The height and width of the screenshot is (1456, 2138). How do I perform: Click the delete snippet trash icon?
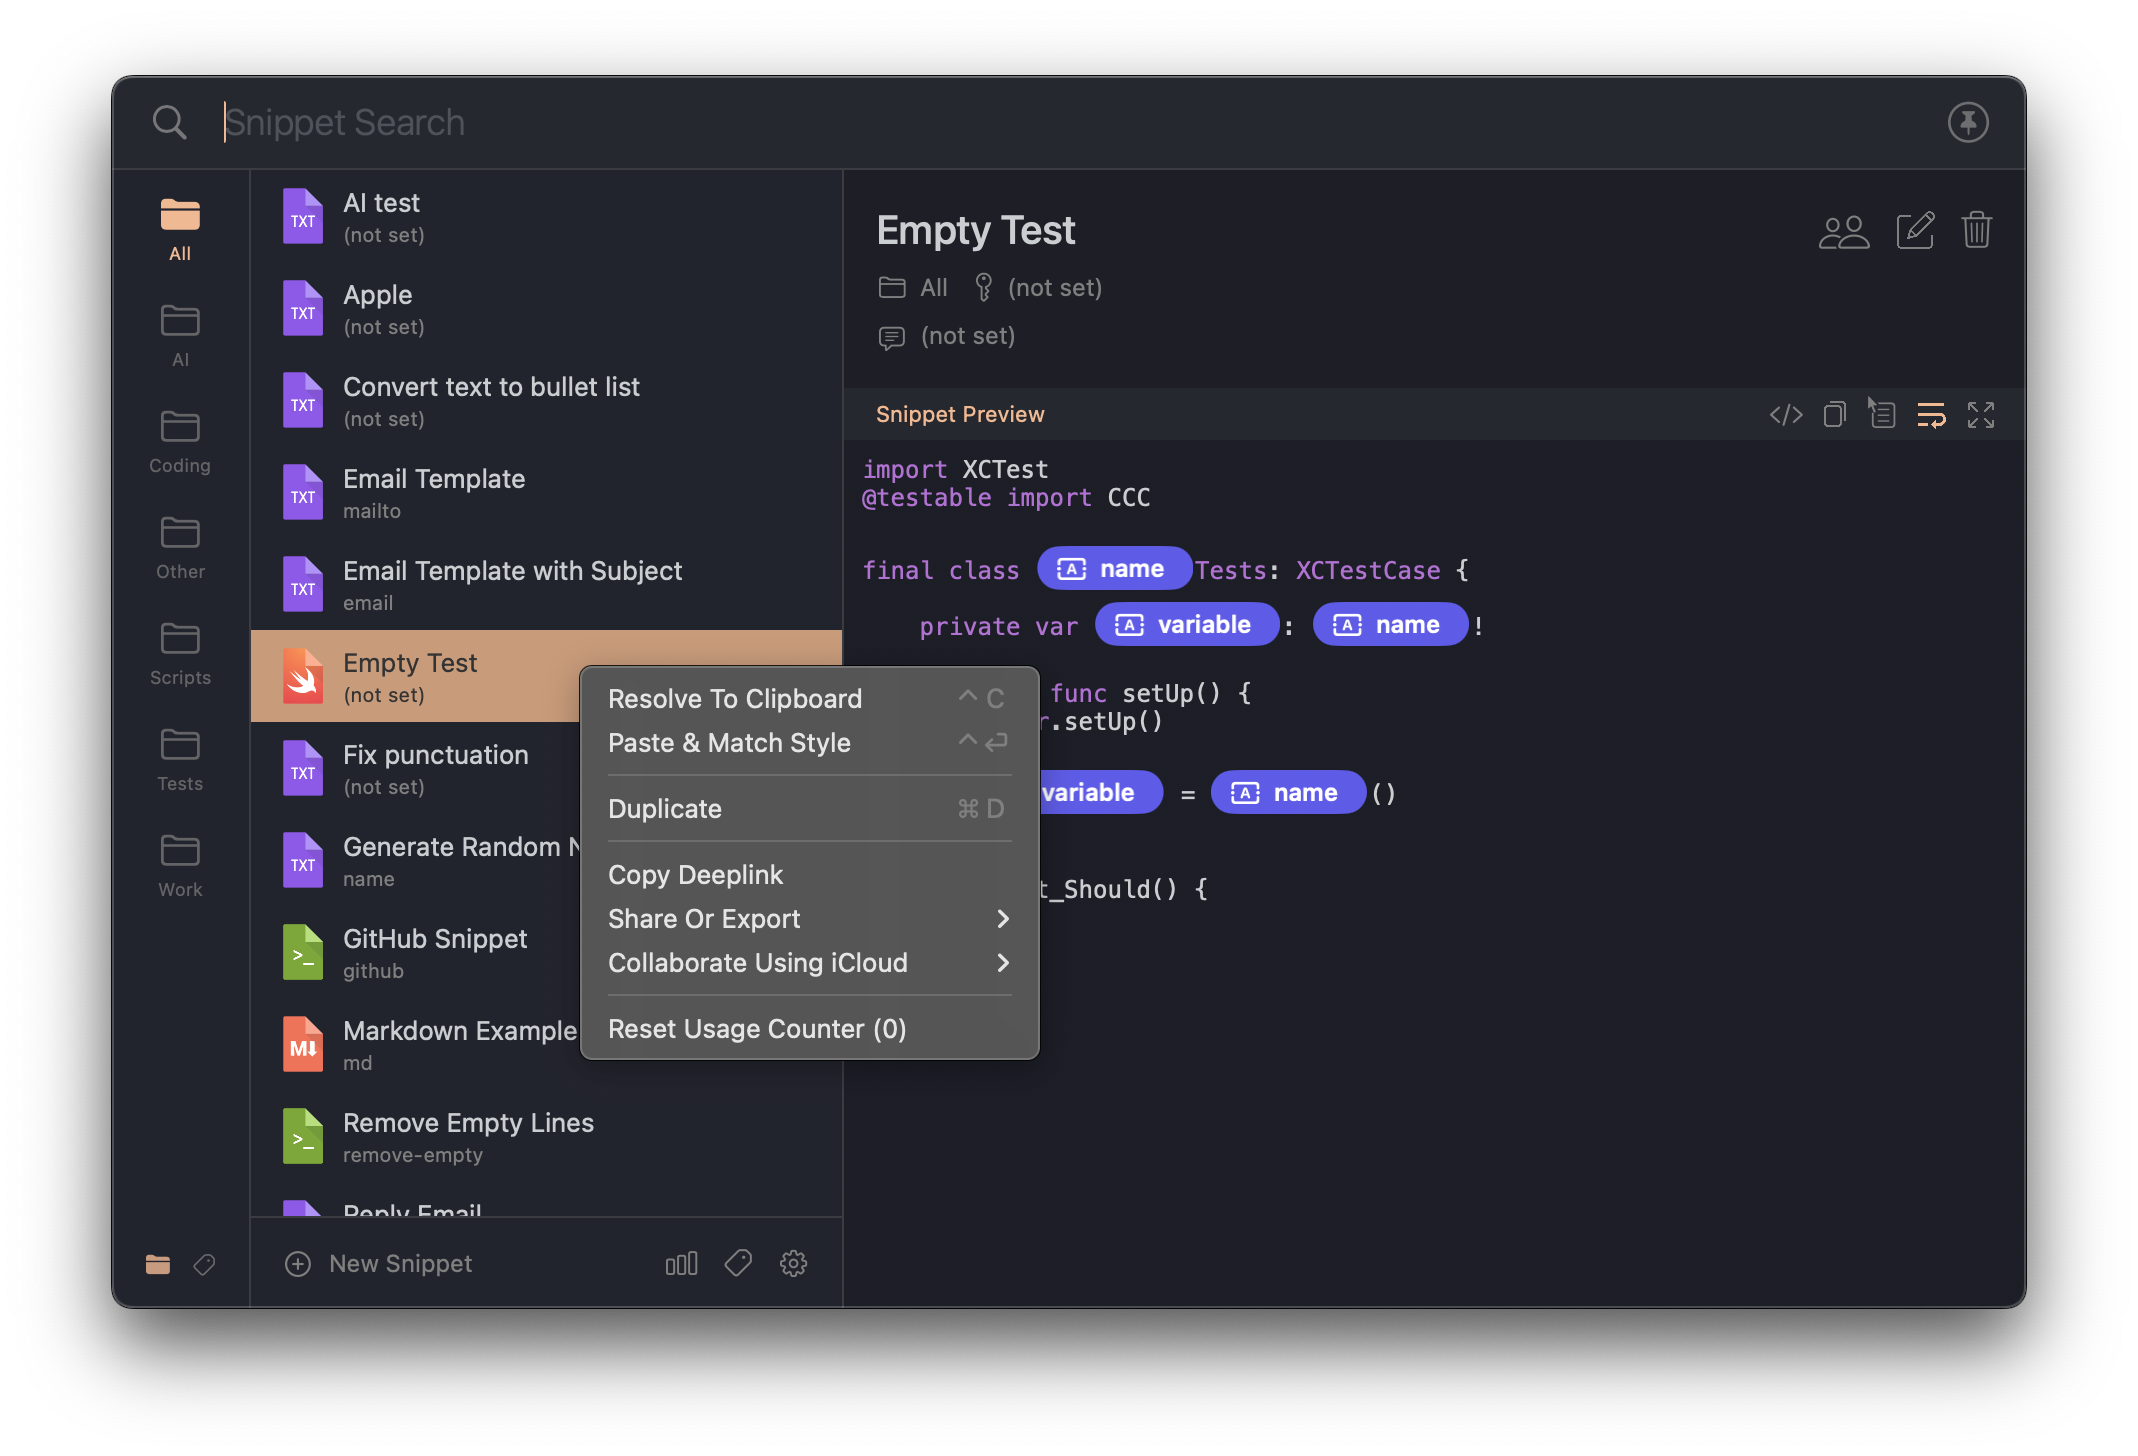click(1979, 229)
